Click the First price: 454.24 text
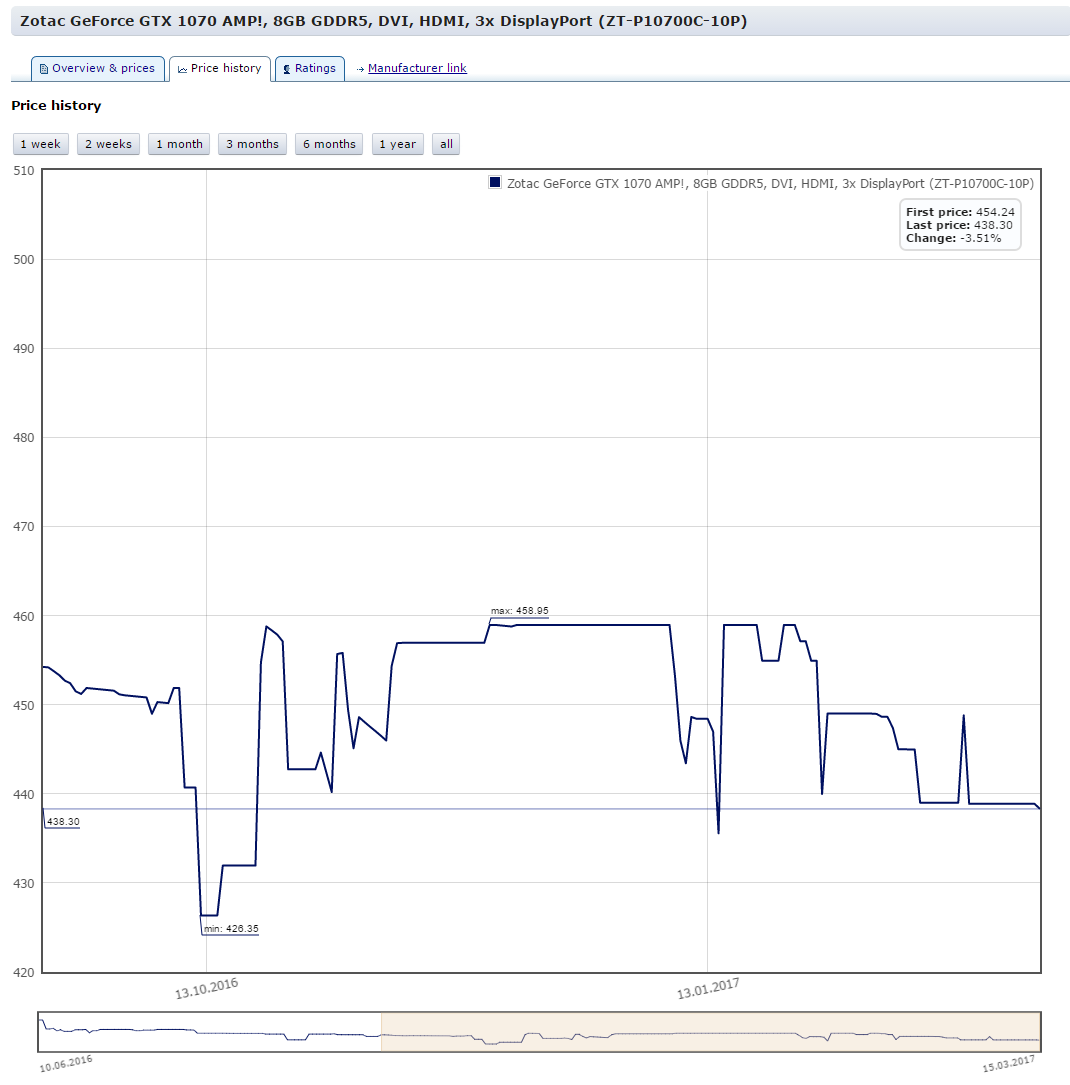 tap(960, 212)
